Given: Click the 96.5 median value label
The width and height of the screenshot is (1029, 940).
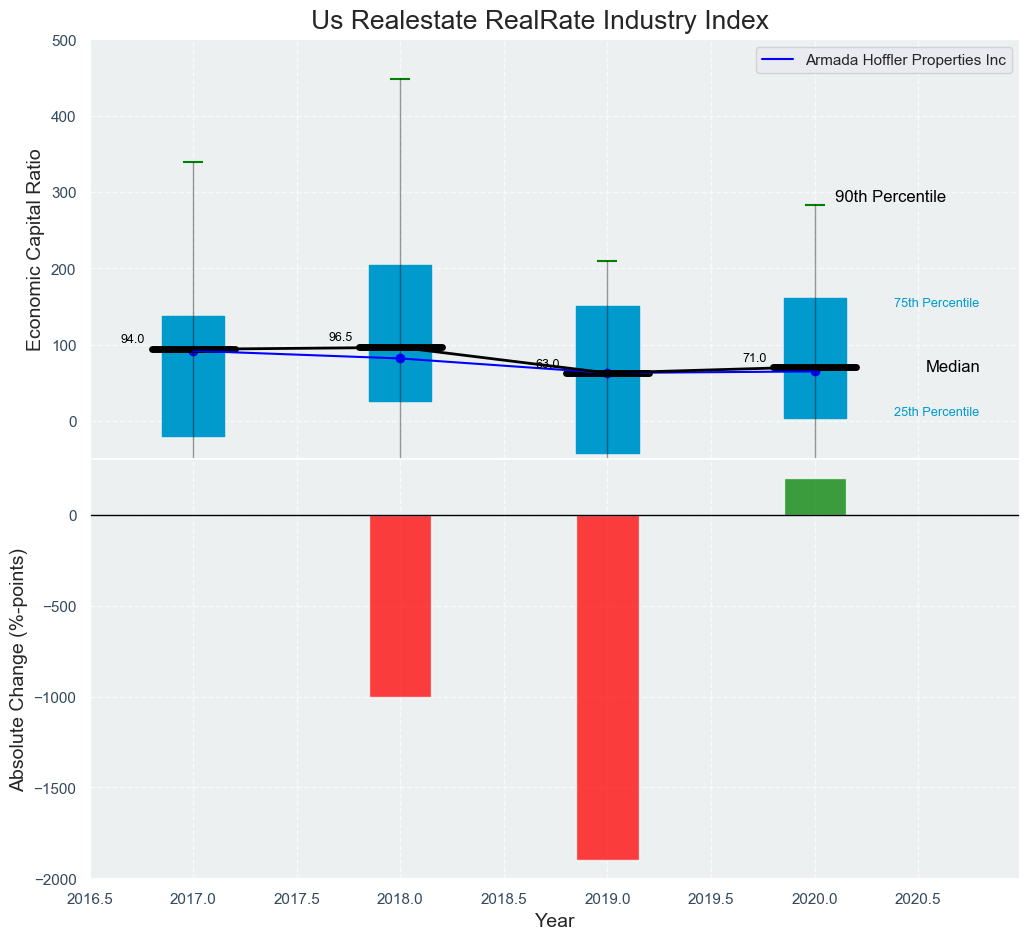Looking at the screenshot, I should [340, 337].
